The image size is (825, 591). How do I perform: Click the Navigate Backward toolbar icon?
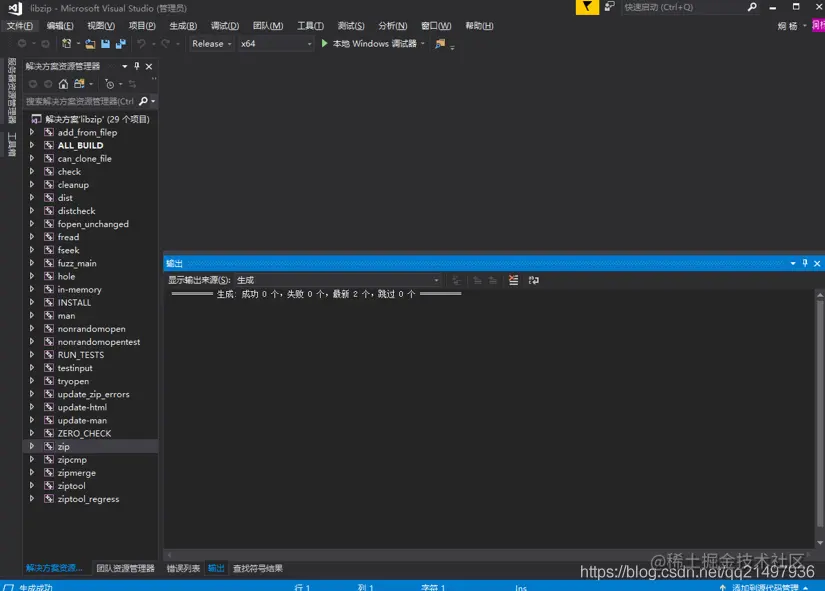22,44
